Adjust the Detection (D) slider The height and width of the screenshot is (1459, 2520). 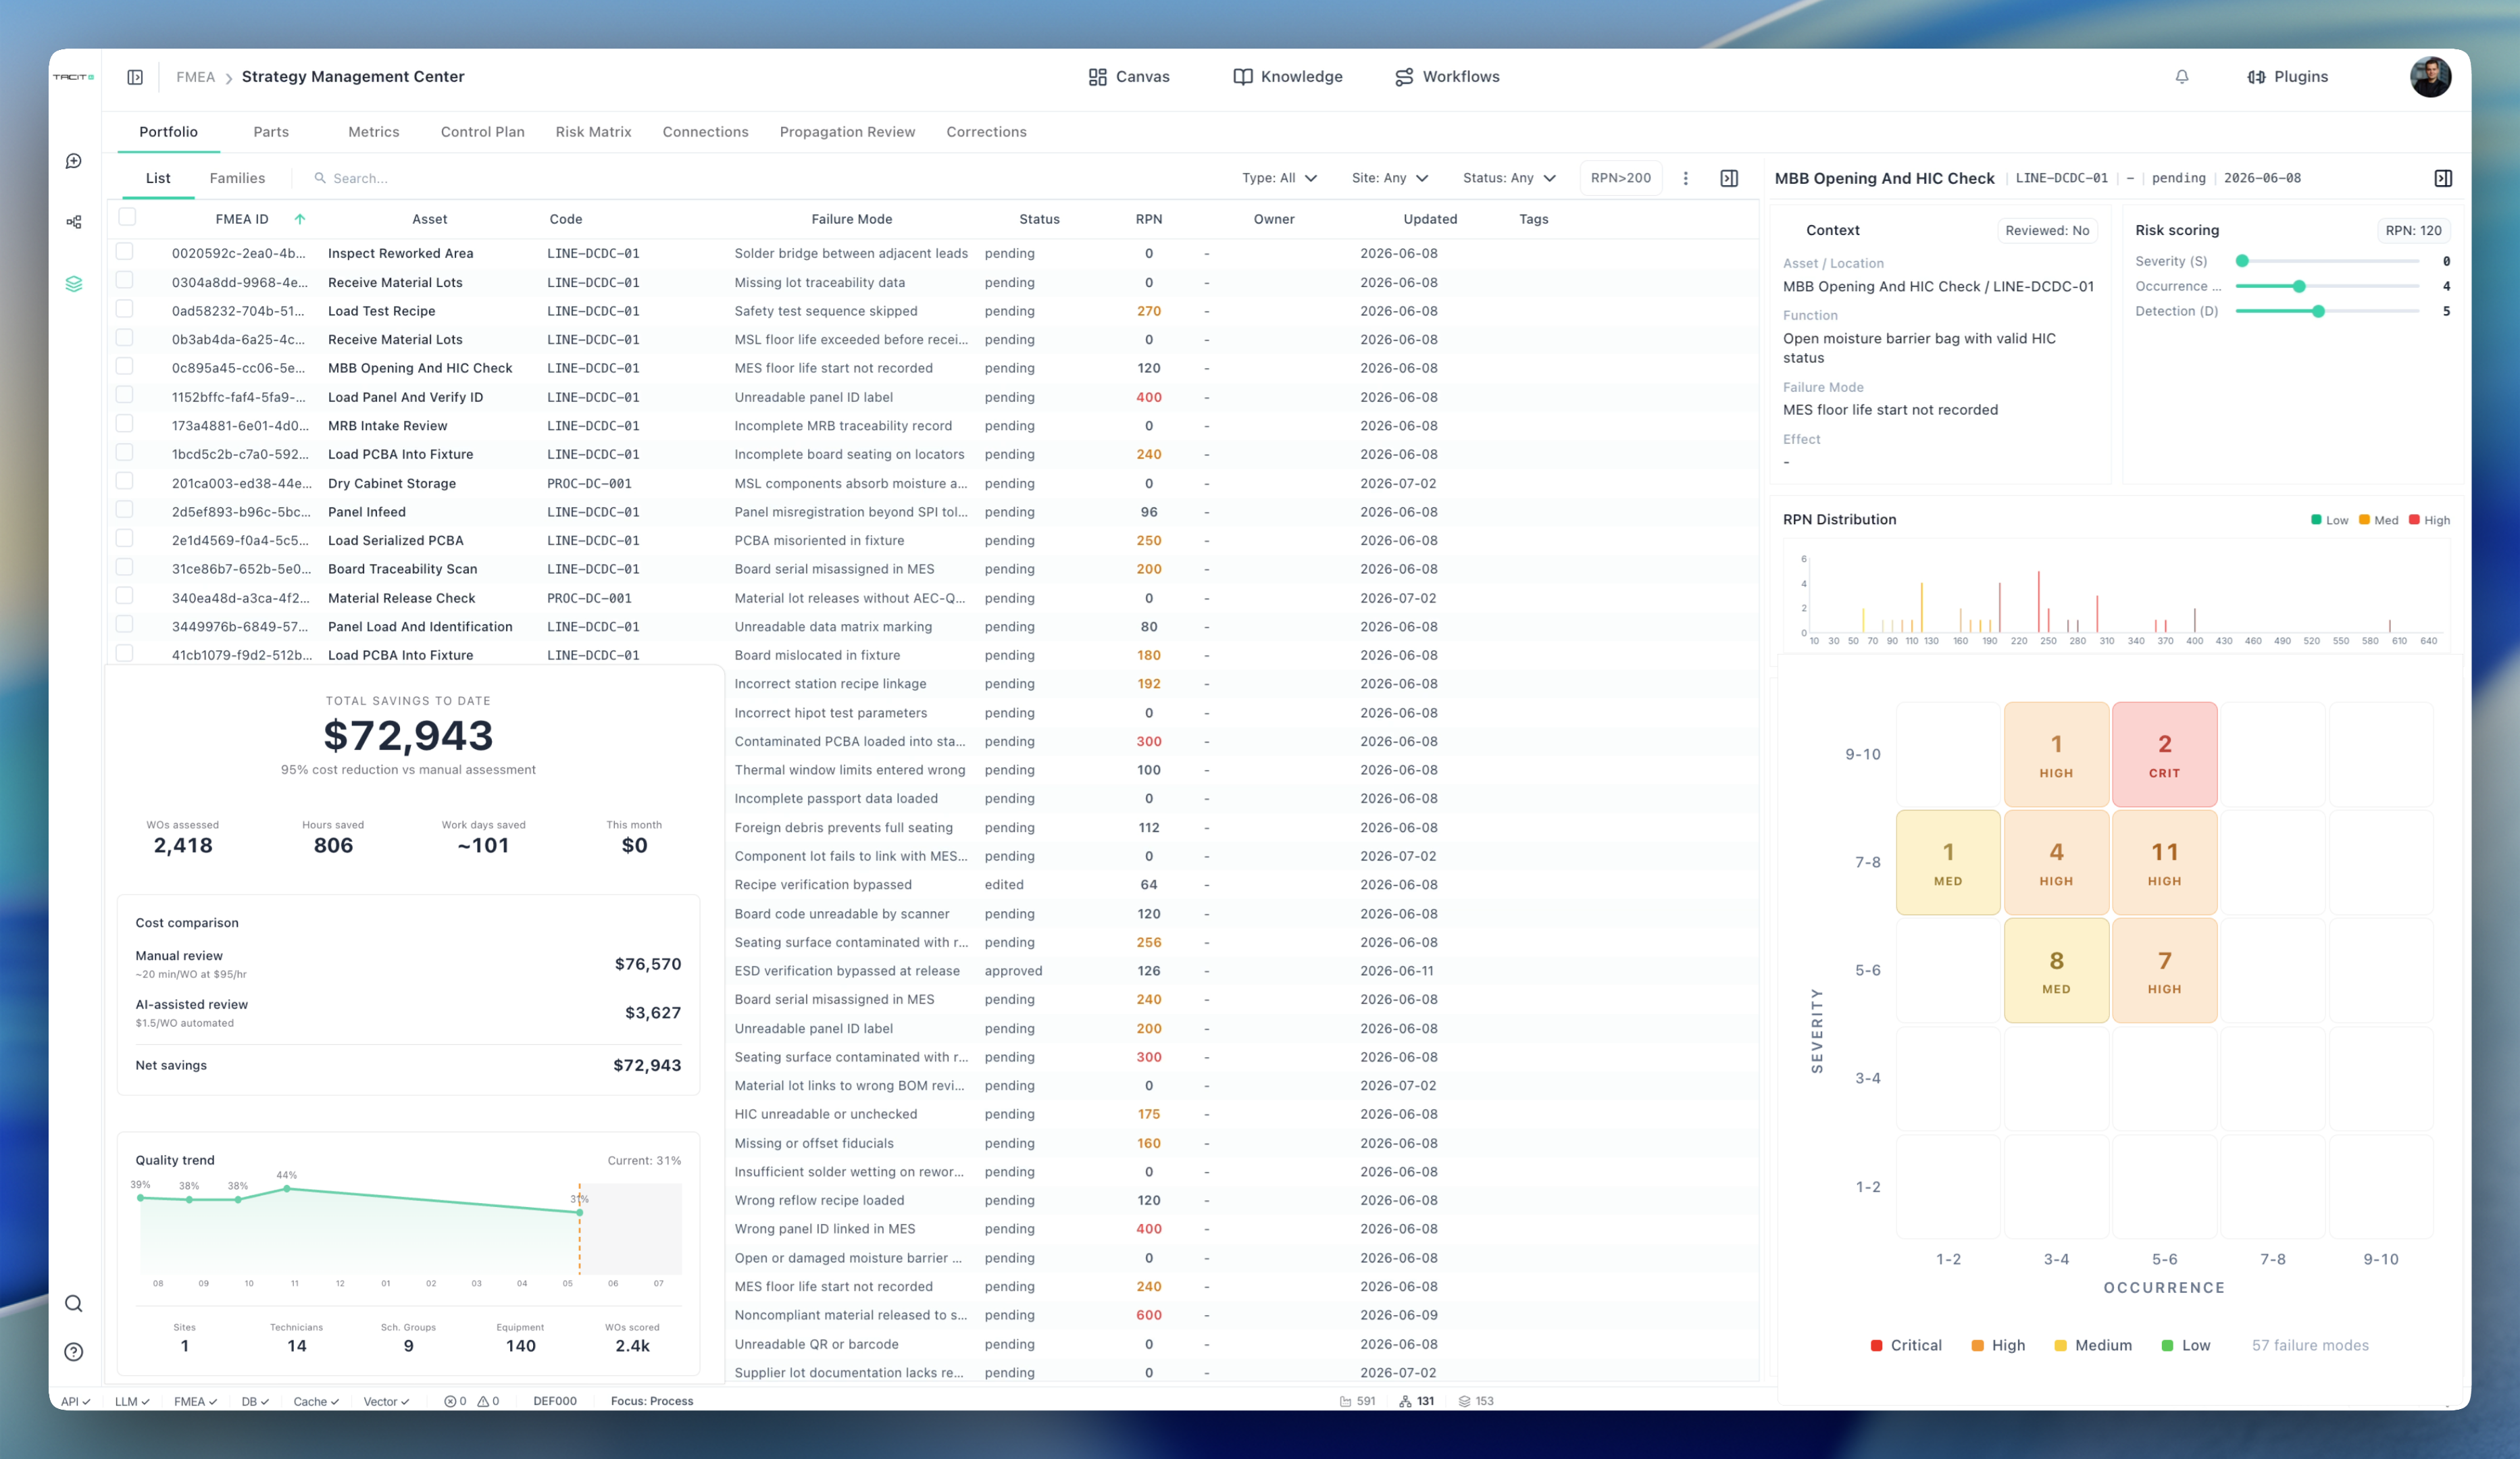pyautogui.click(x=2327, y=311)
